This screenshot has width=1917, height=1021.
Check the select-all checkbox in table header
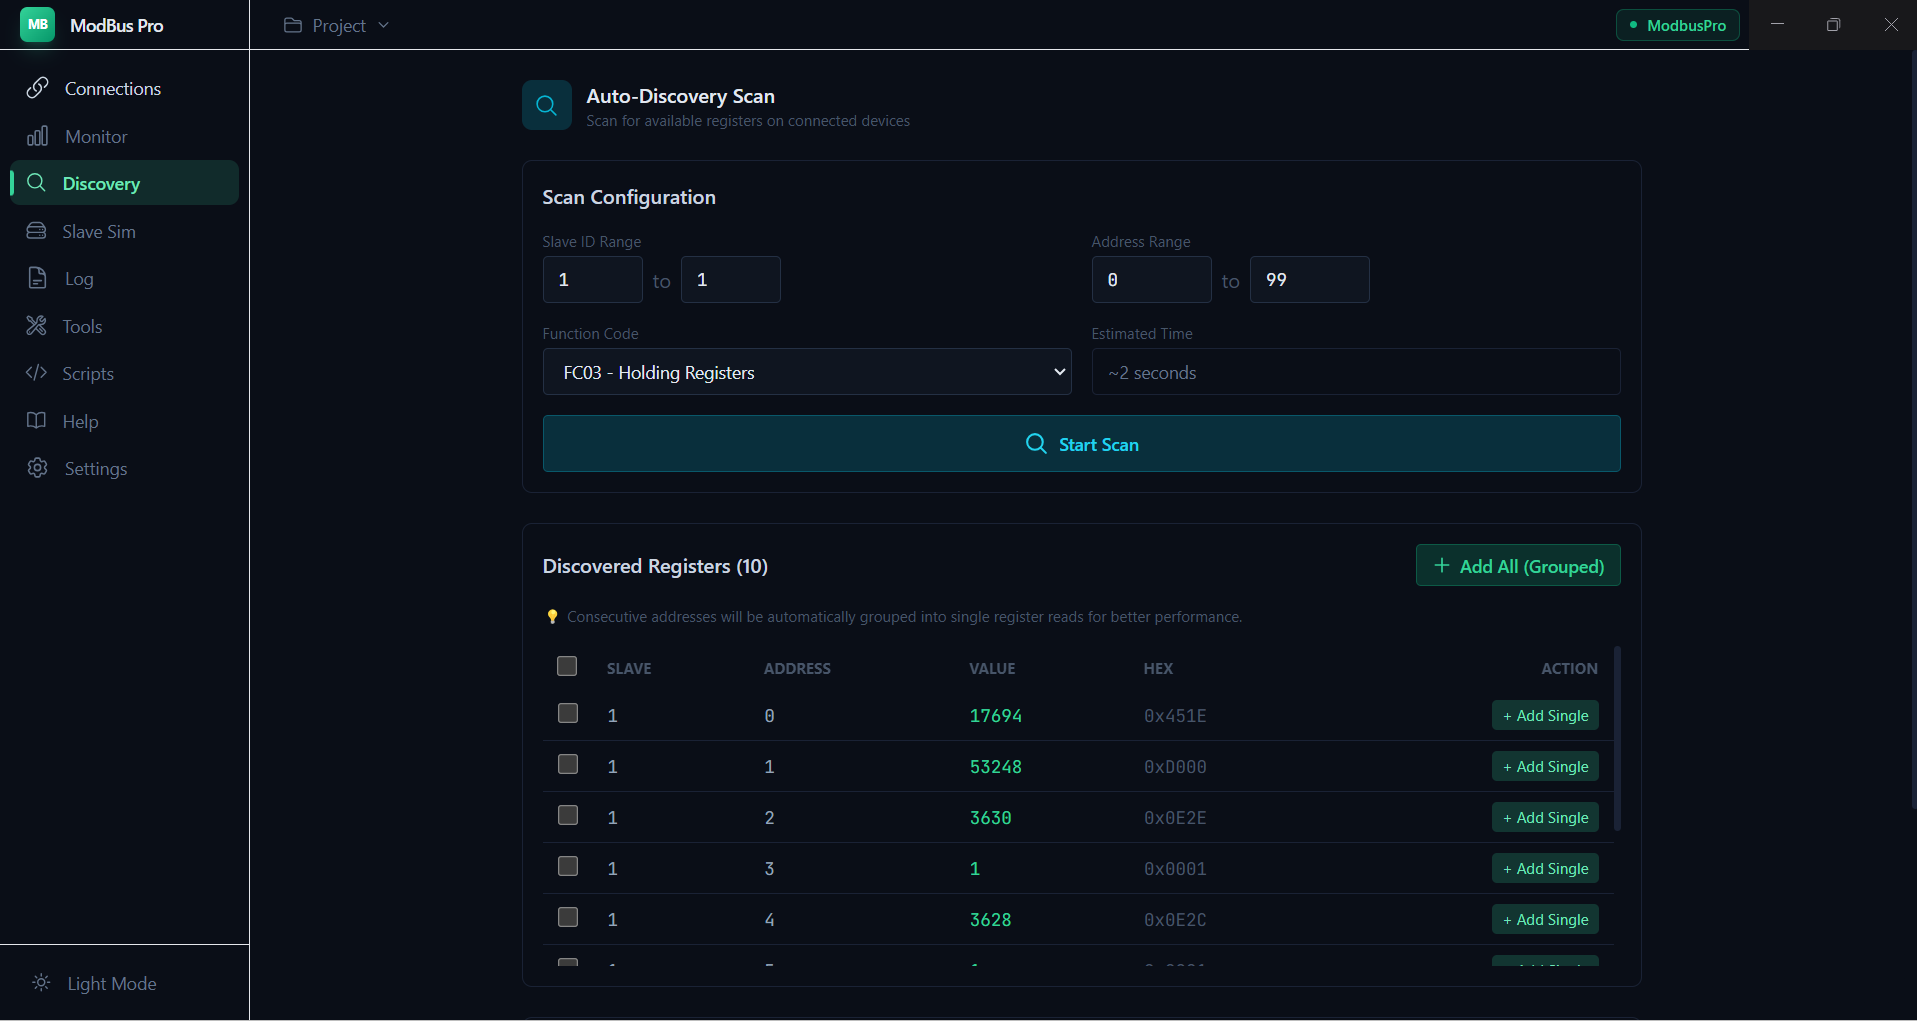click(x=566, y=666)
